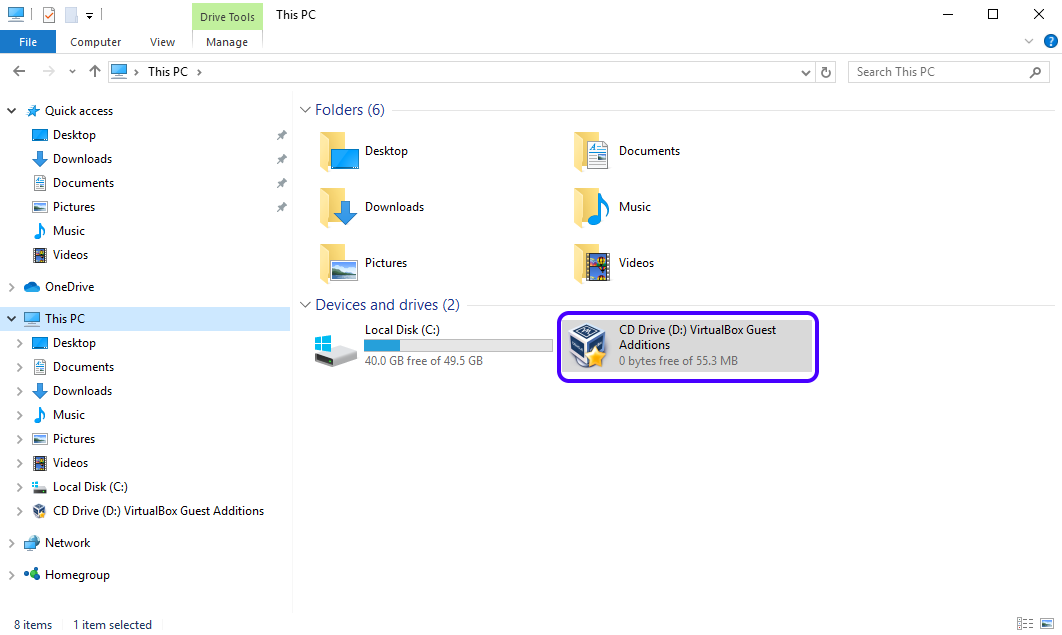The height and width of the screenshot is (635, 1062).
Task: Select Music under This PC tree
Action: click(x=68, y=415)
